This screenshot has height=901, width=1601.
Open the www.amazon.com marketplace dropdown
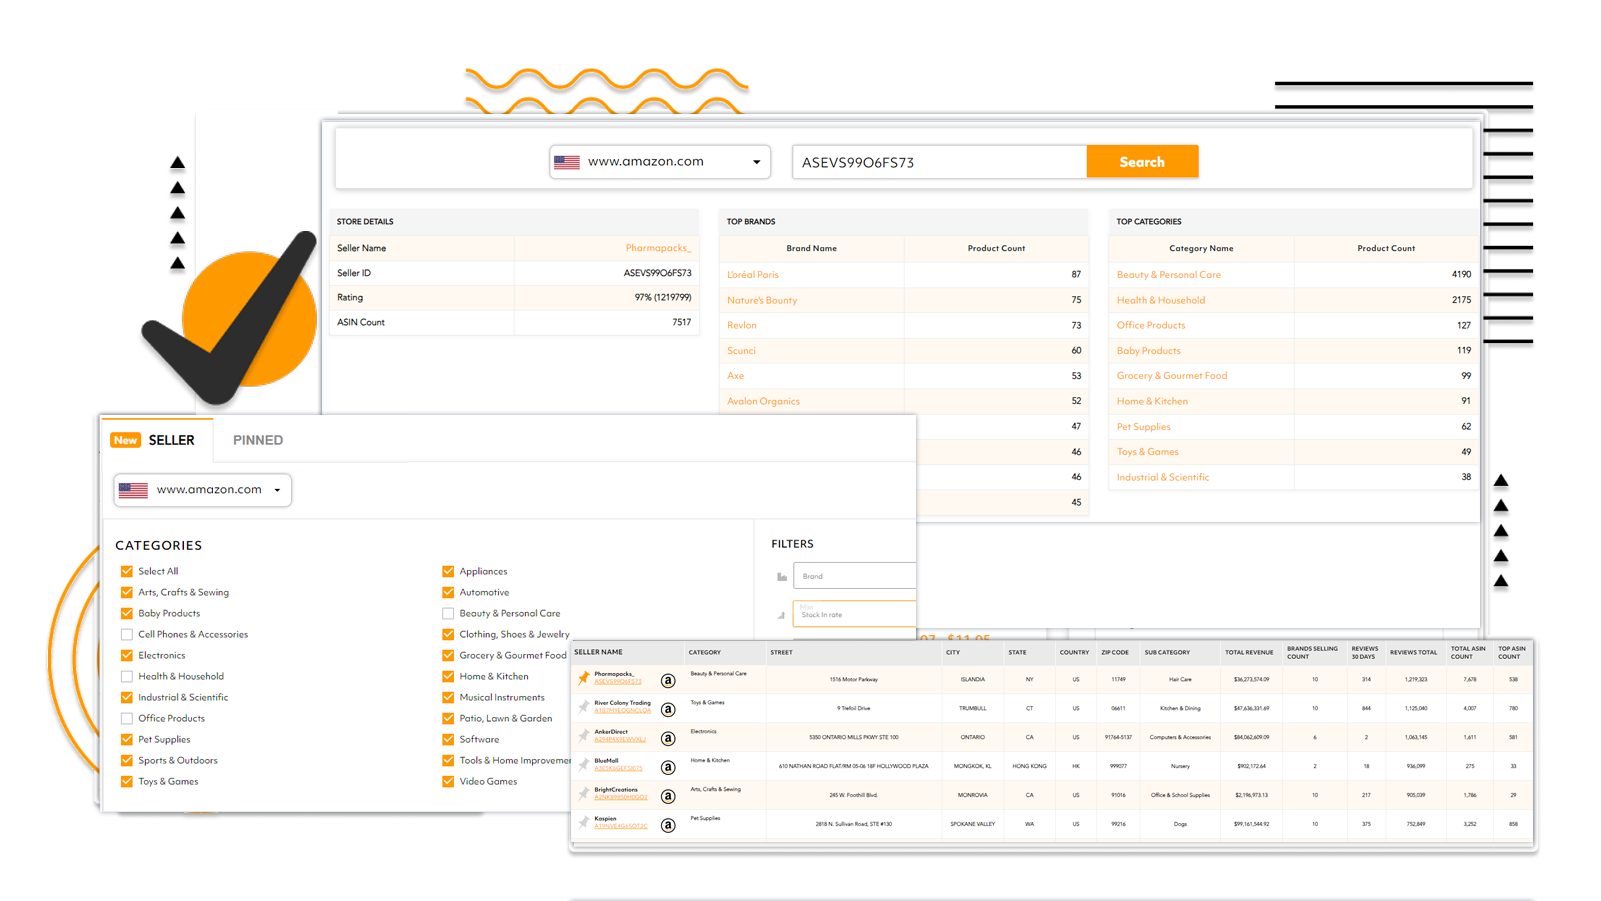pyautogui.click(x=659, y=161)
